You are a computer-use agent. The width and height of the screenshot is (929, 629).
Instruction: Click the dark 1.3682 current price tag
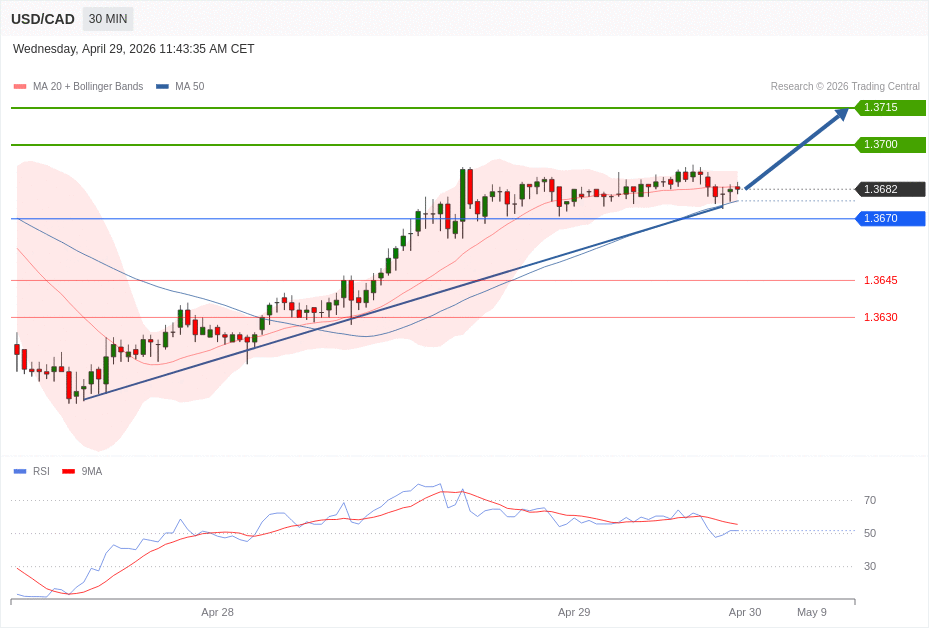pyautogui.click(x=889, y=190)
